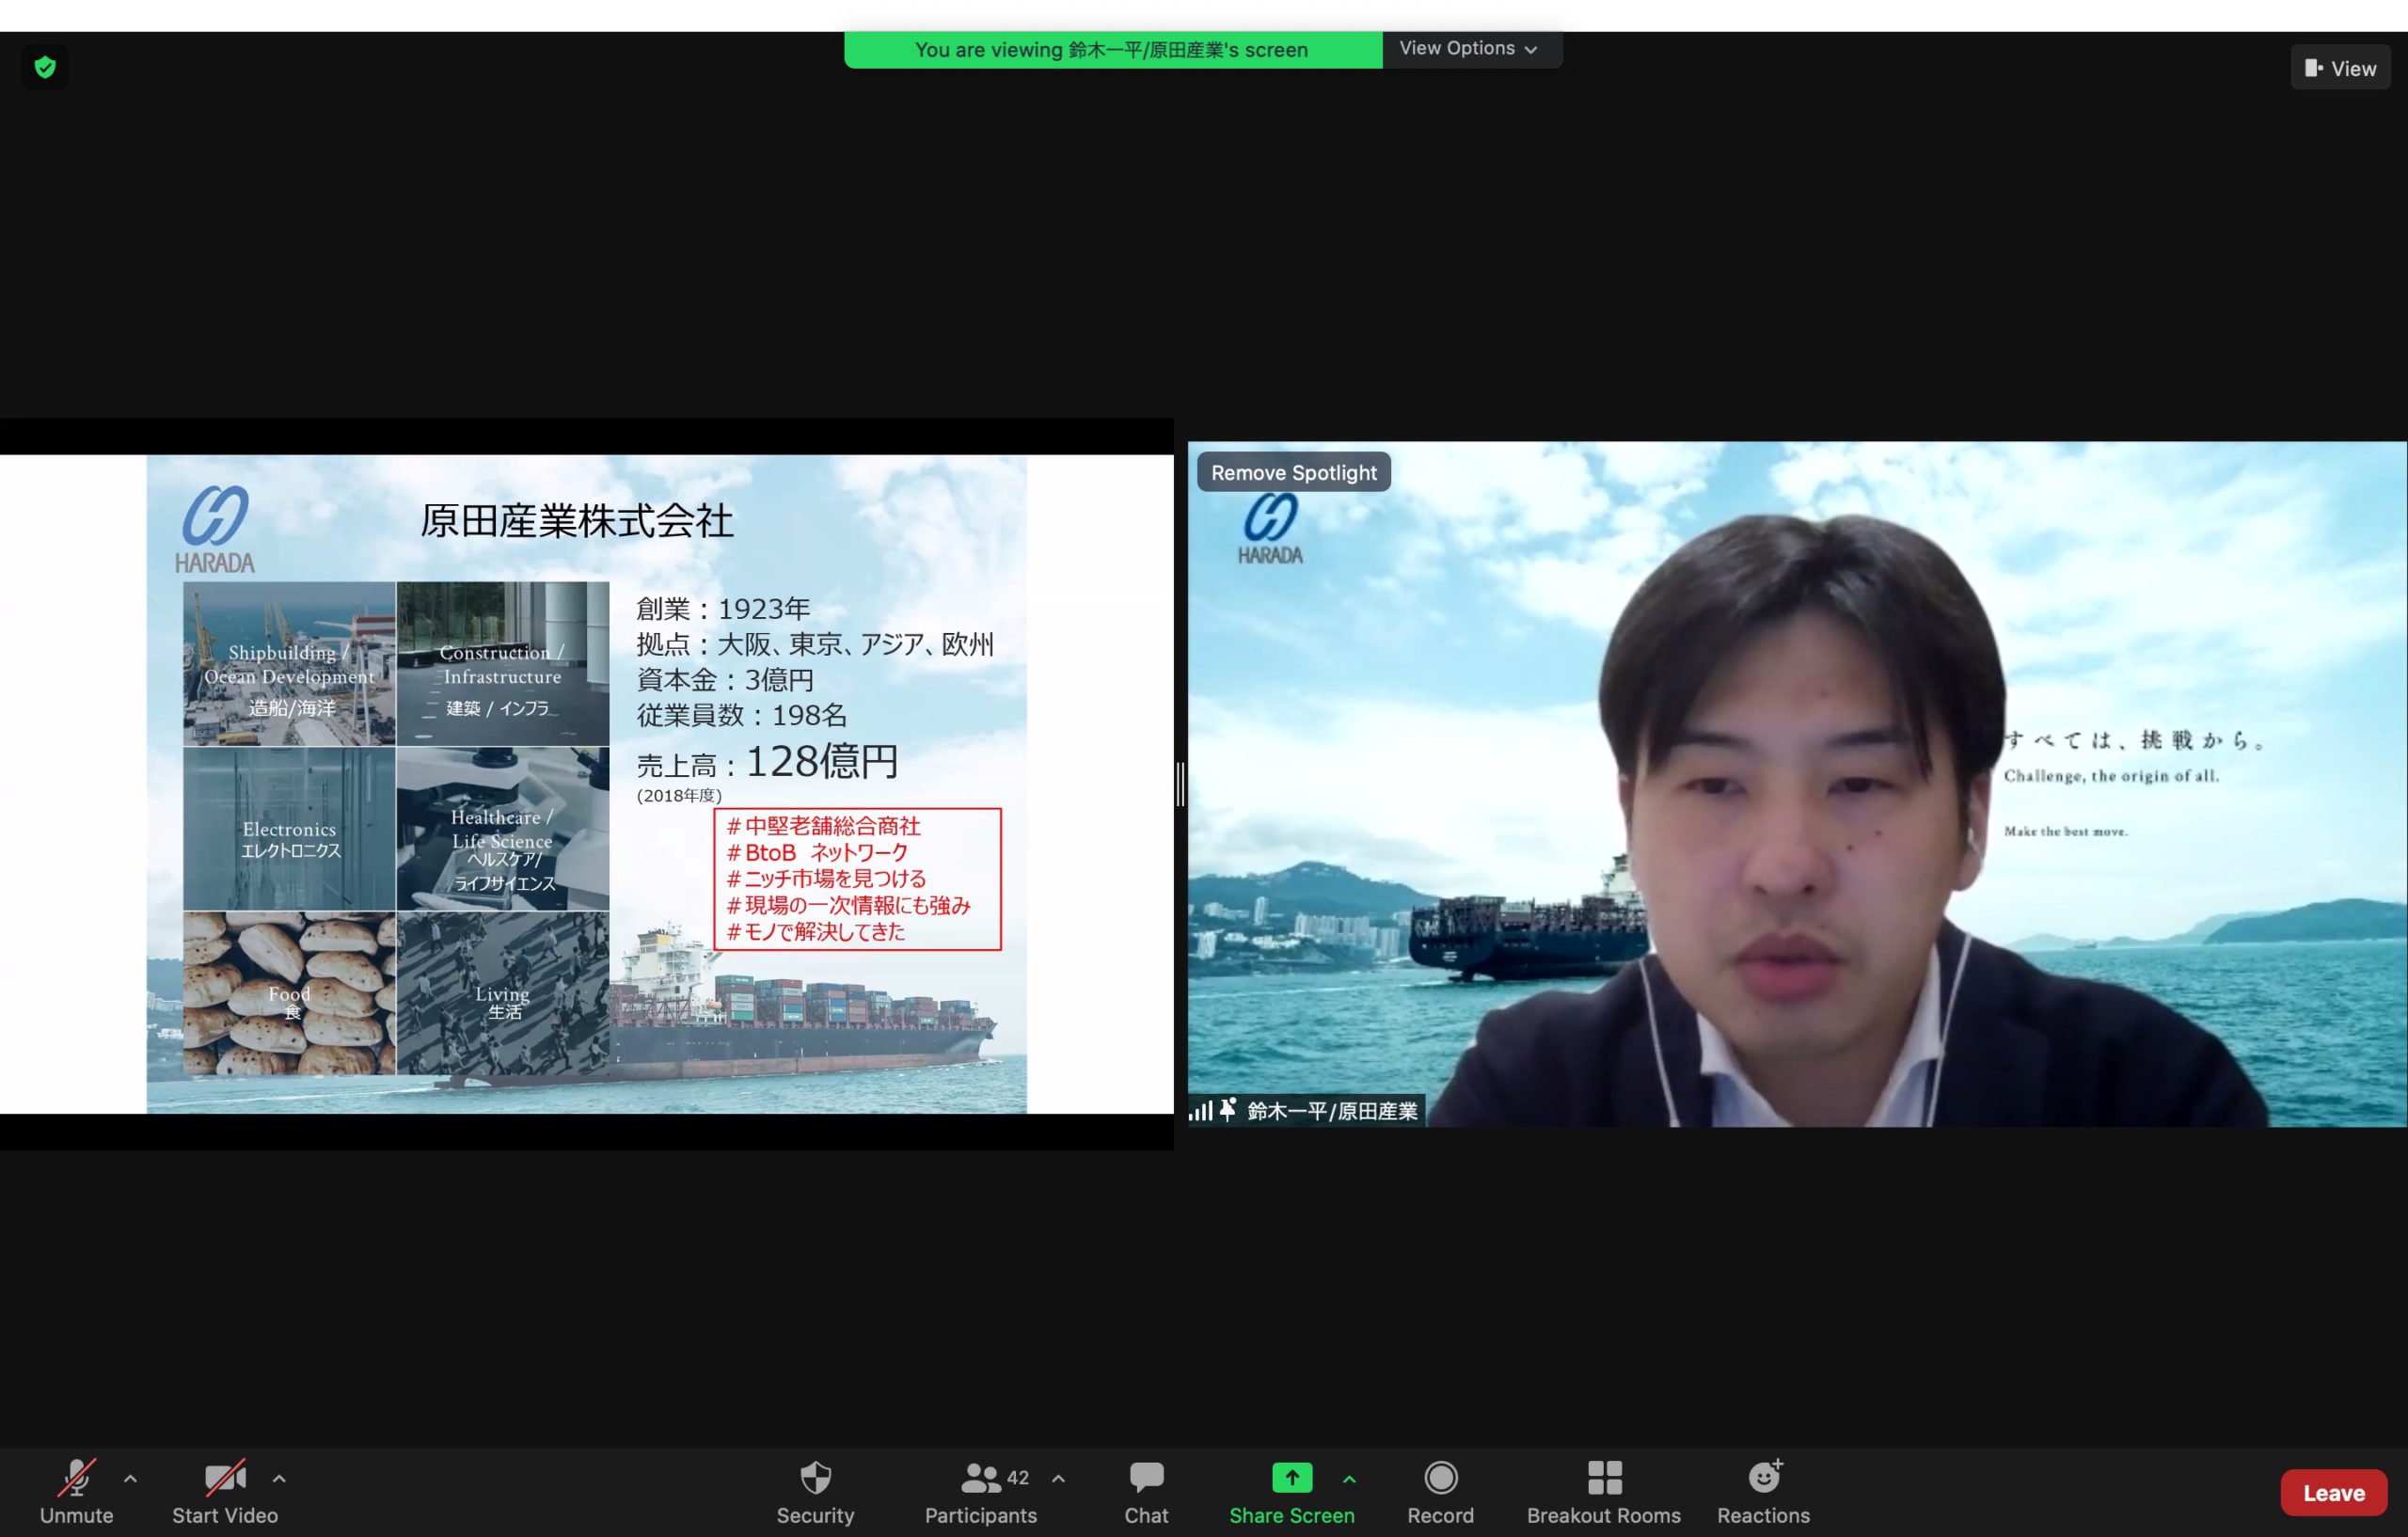Click the Food tile on the slide

pos(289,993)
